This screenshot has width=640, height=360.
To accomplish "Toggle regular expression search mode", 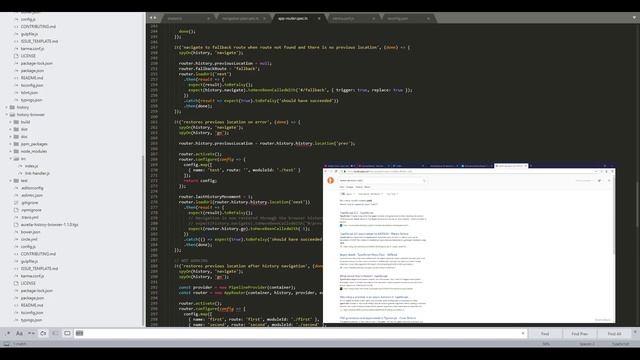I will tap(7, 333).
